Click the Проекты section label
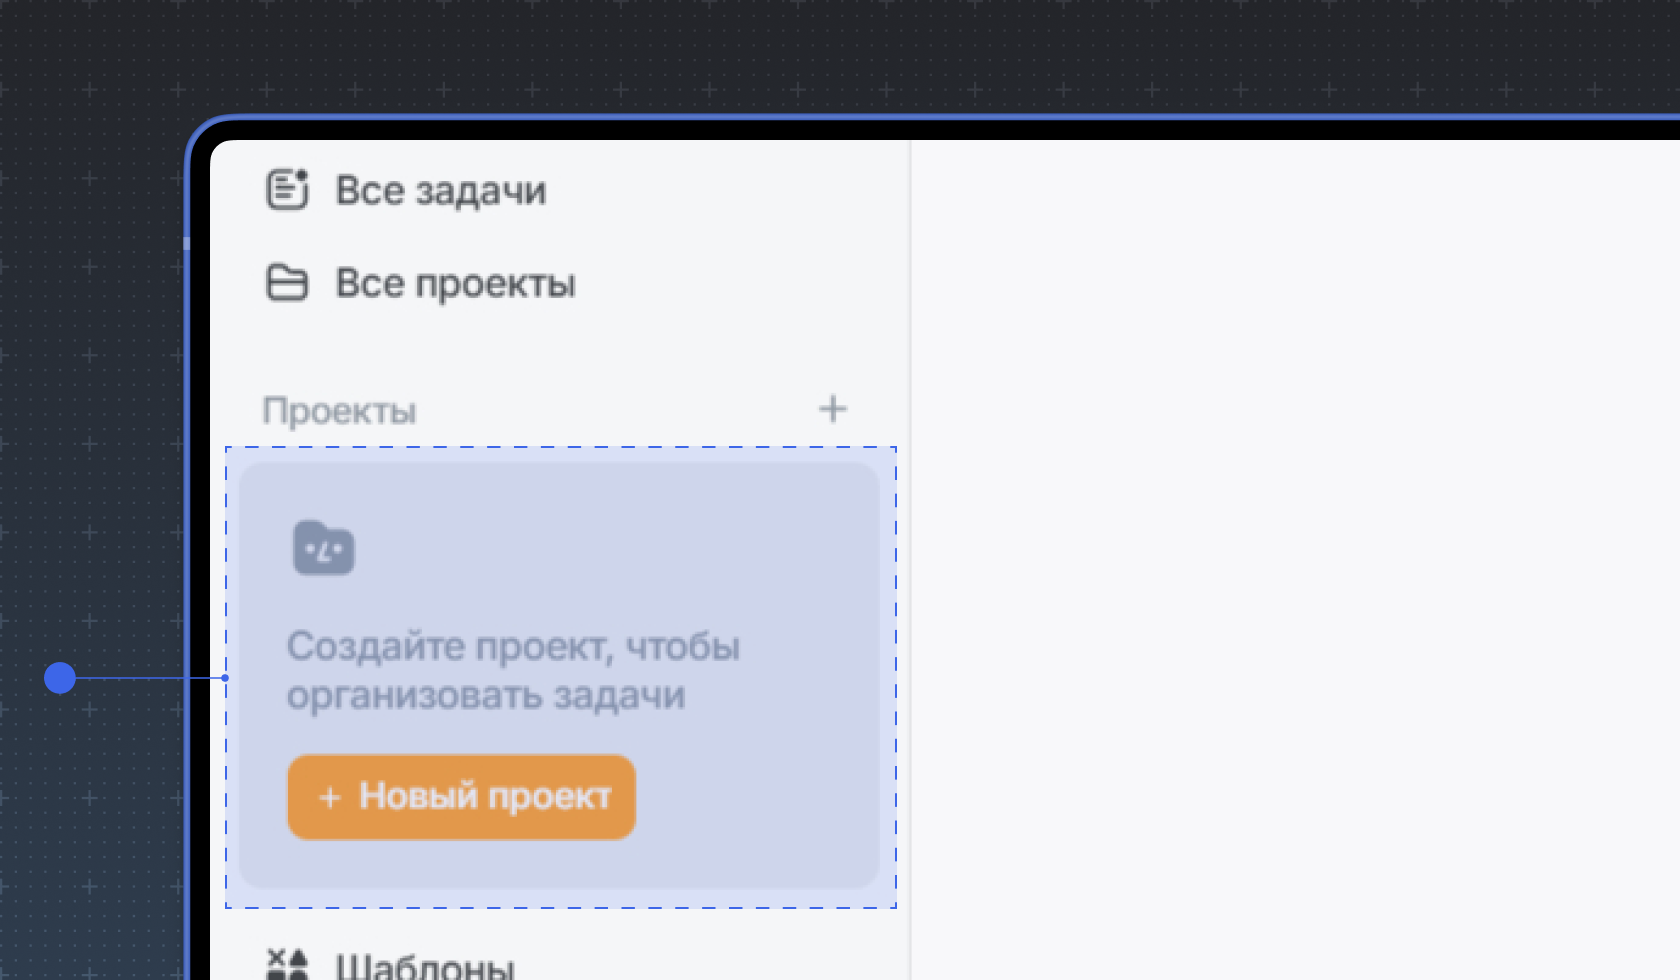The width and height of the screenshot is (1680, 980). click(x=339, y=410)
